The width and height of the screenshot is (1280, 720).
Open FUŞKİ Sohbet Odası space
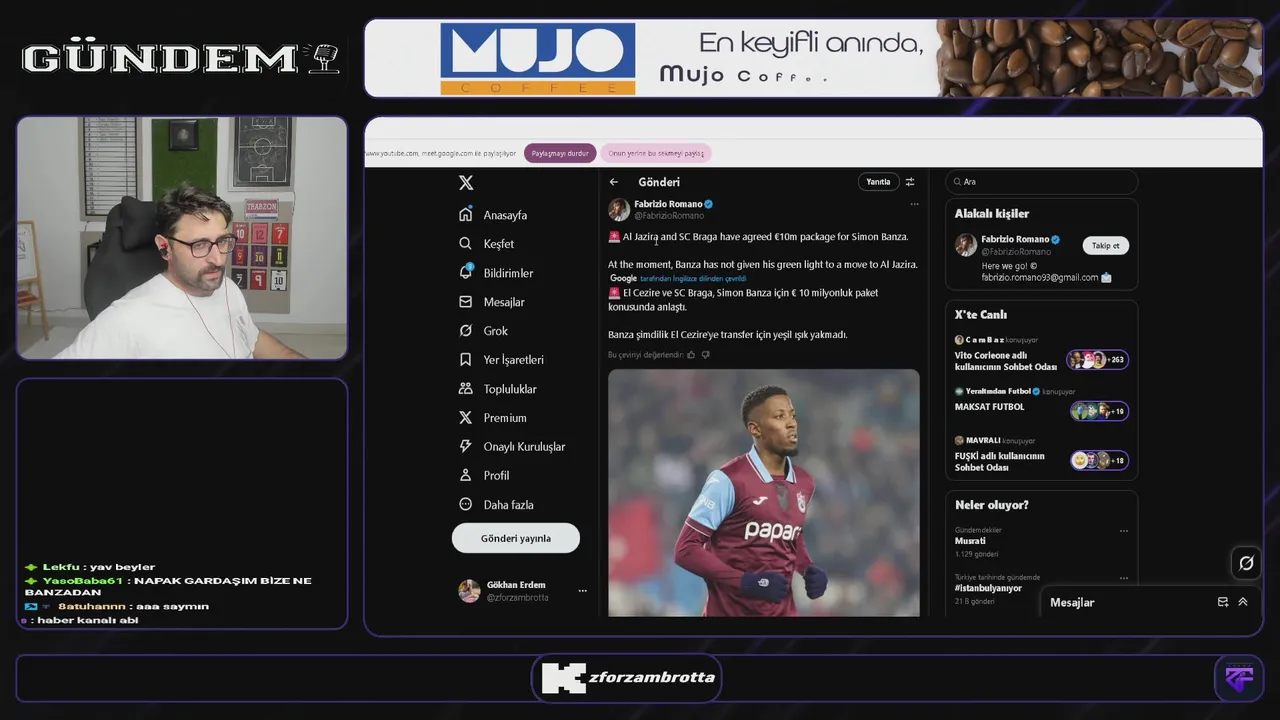pos(1000,462)
